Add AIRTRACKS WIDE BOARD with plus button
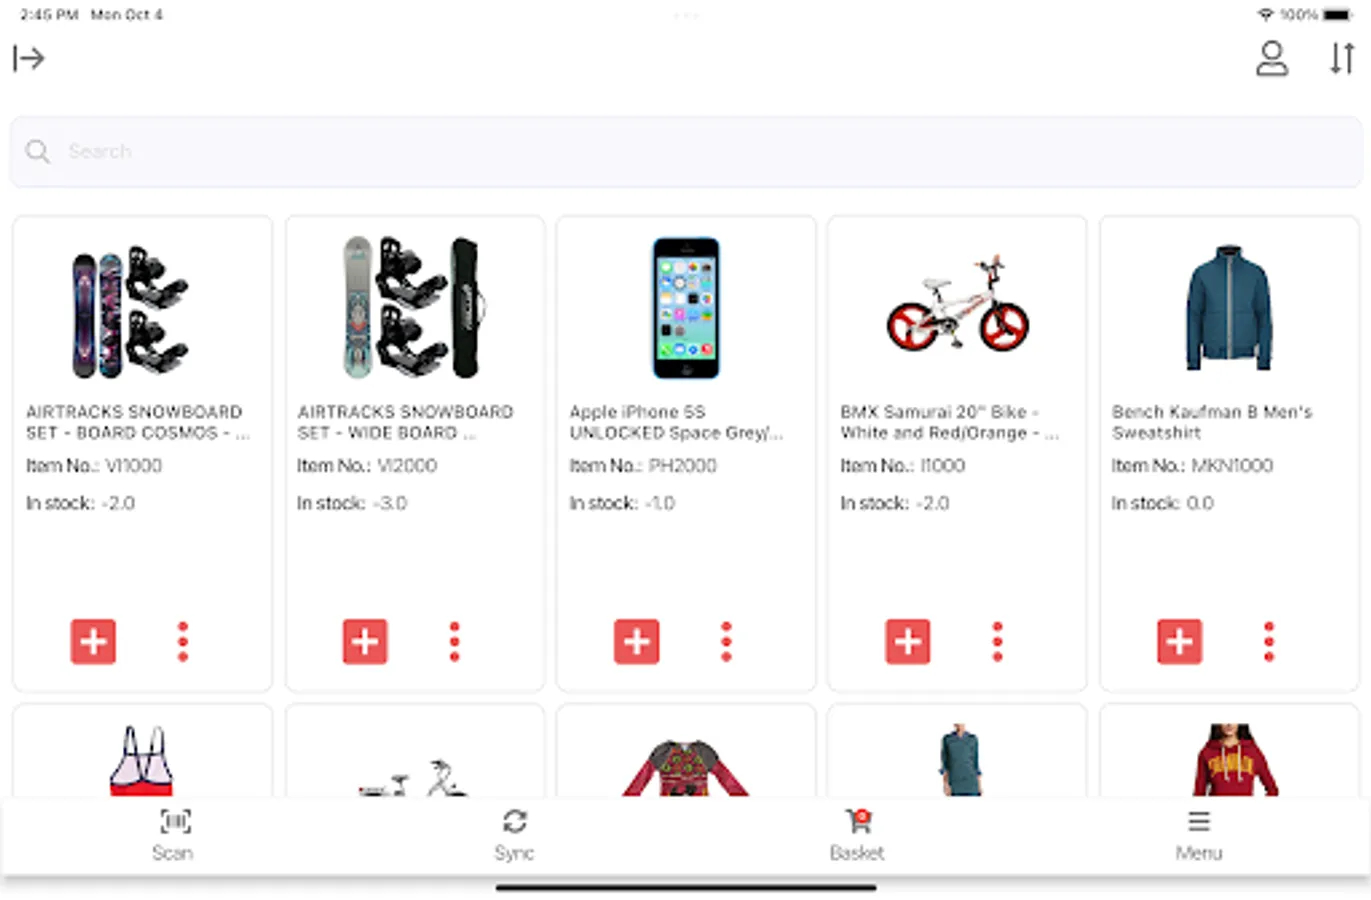This screenshot has height=900, width=1371. [365, 641]
